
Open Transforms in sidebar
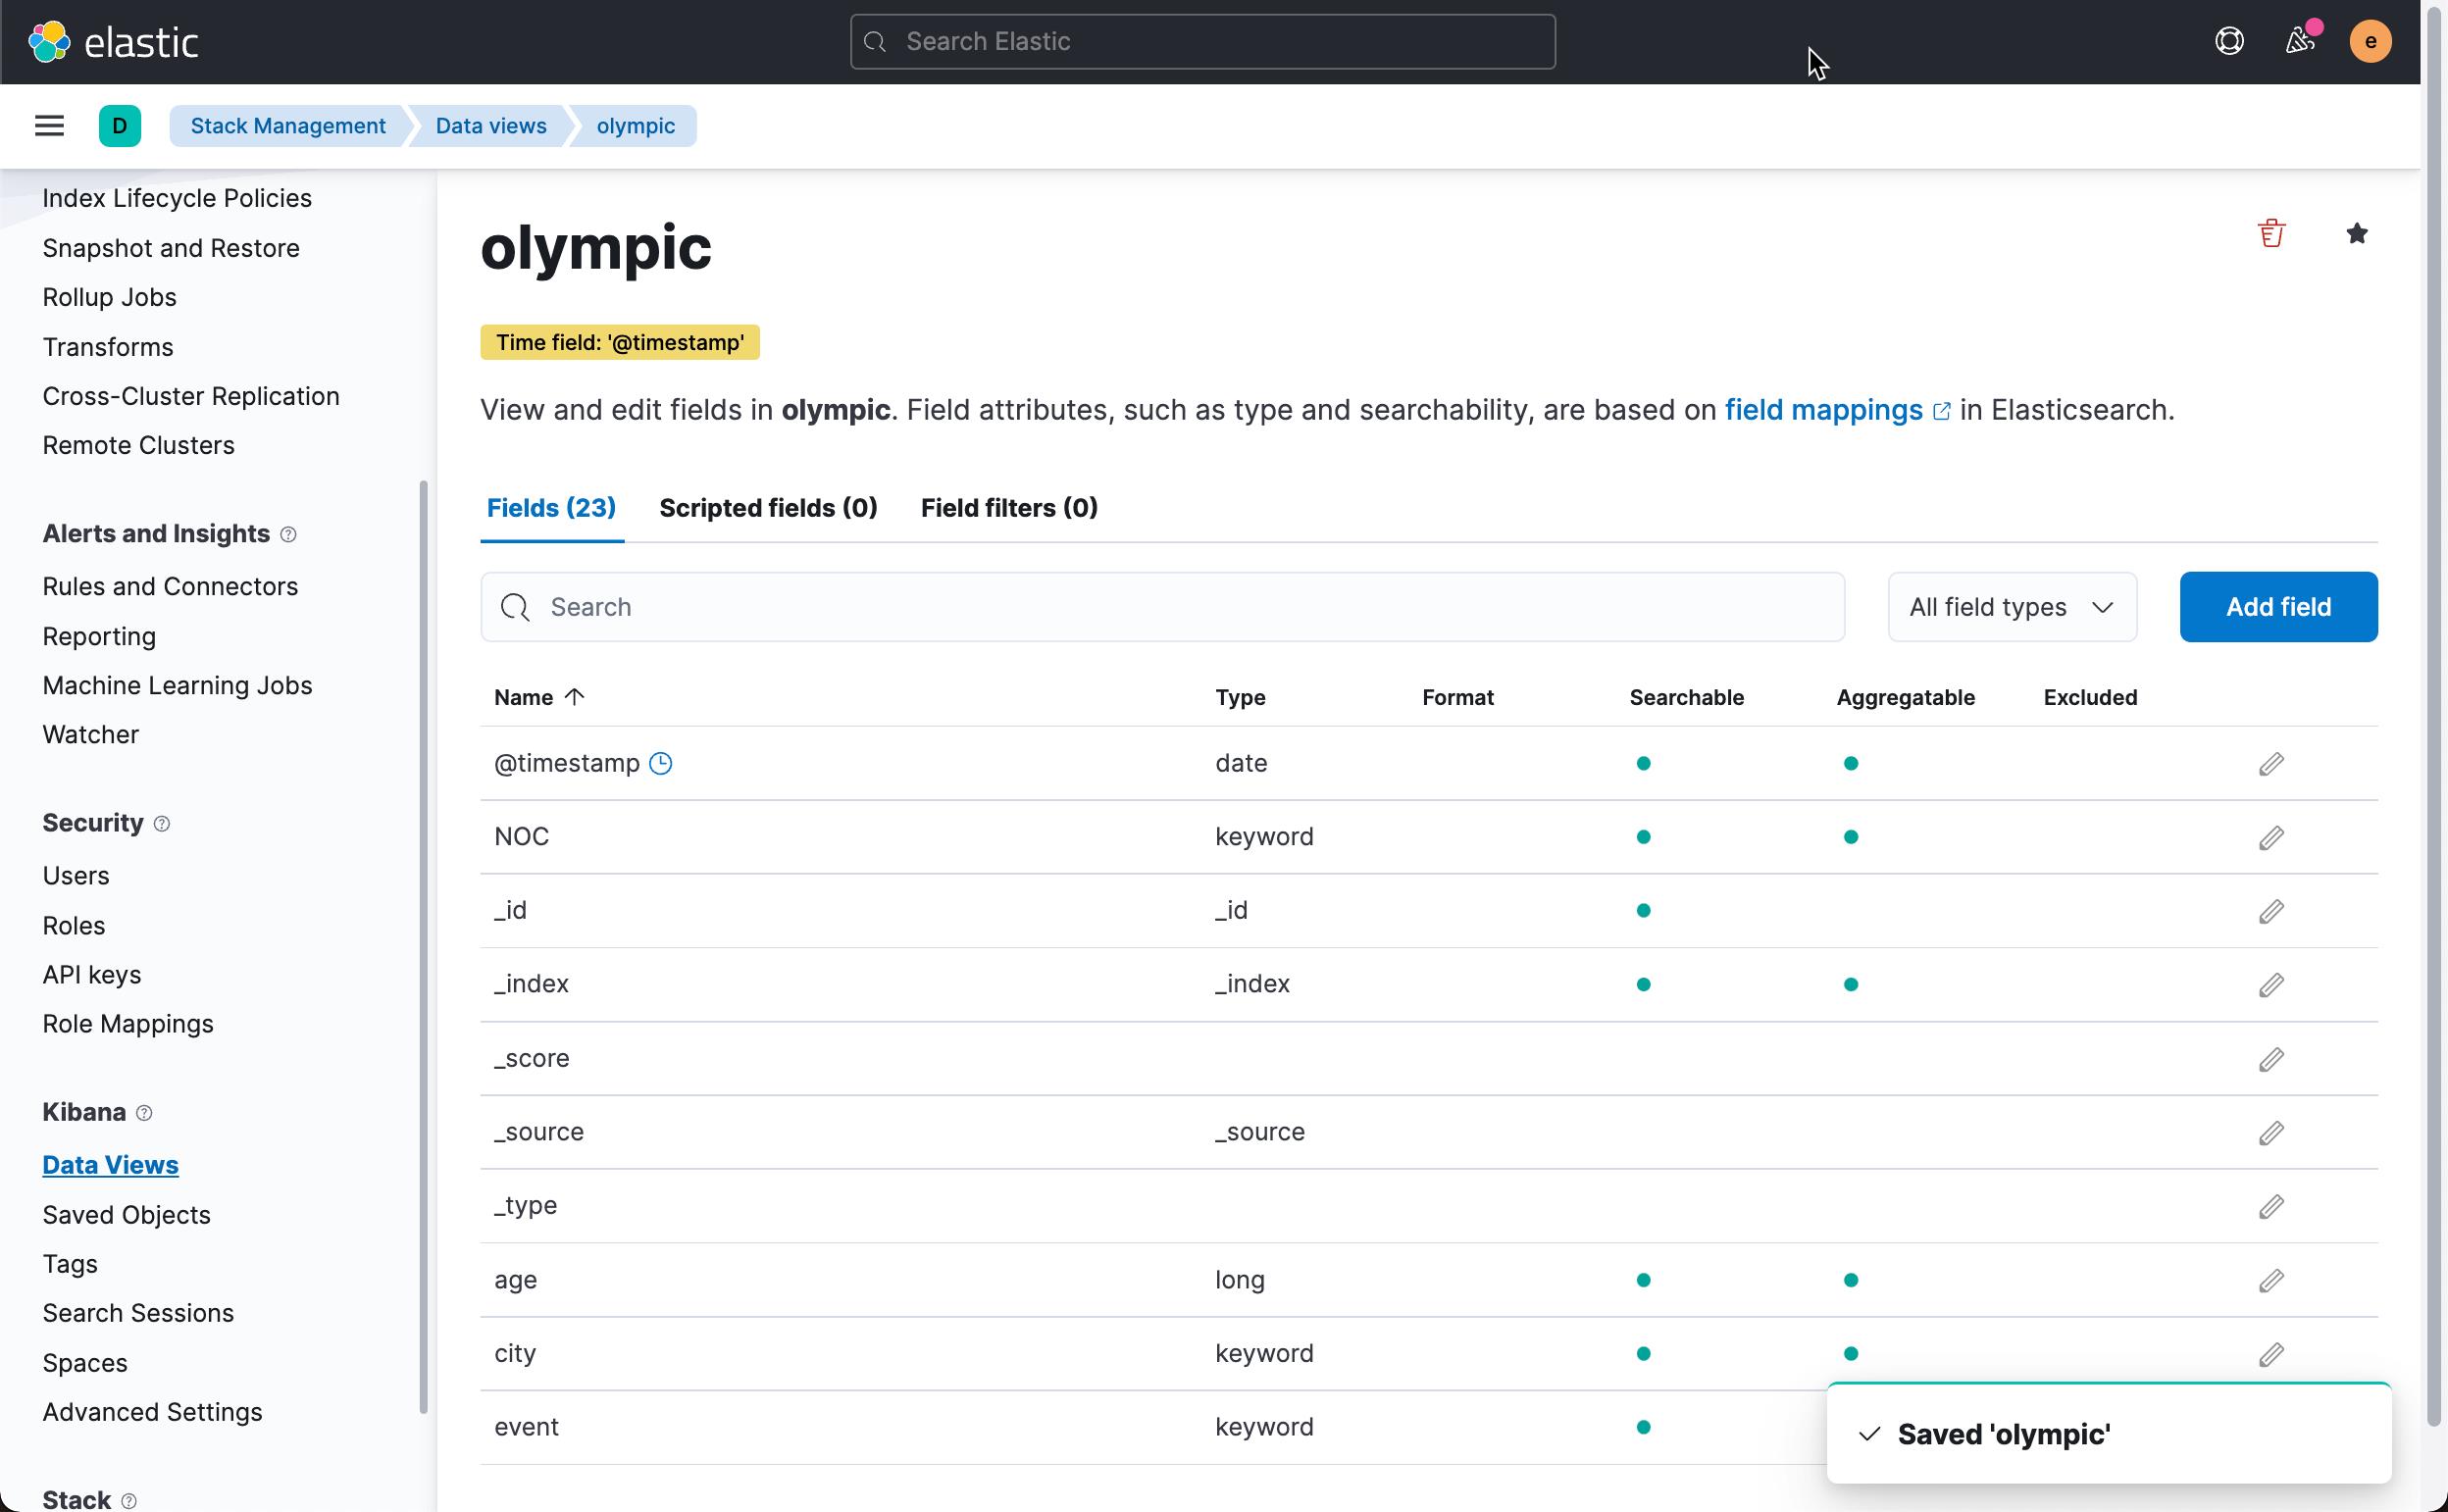coord(108,347)
